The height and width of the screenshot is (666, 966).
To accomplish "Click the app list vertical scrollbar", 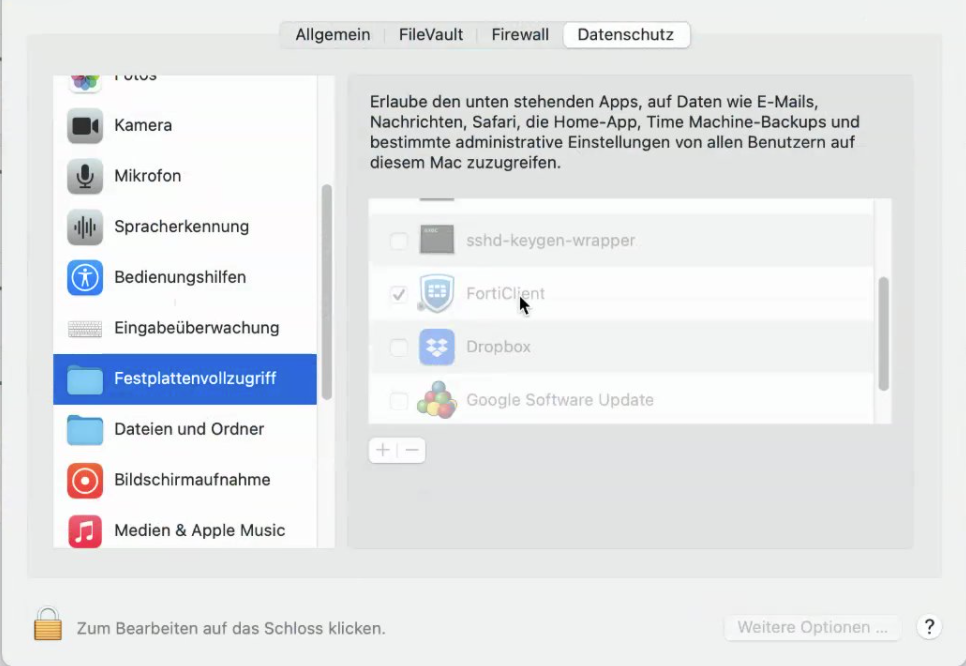I will 883,333.
